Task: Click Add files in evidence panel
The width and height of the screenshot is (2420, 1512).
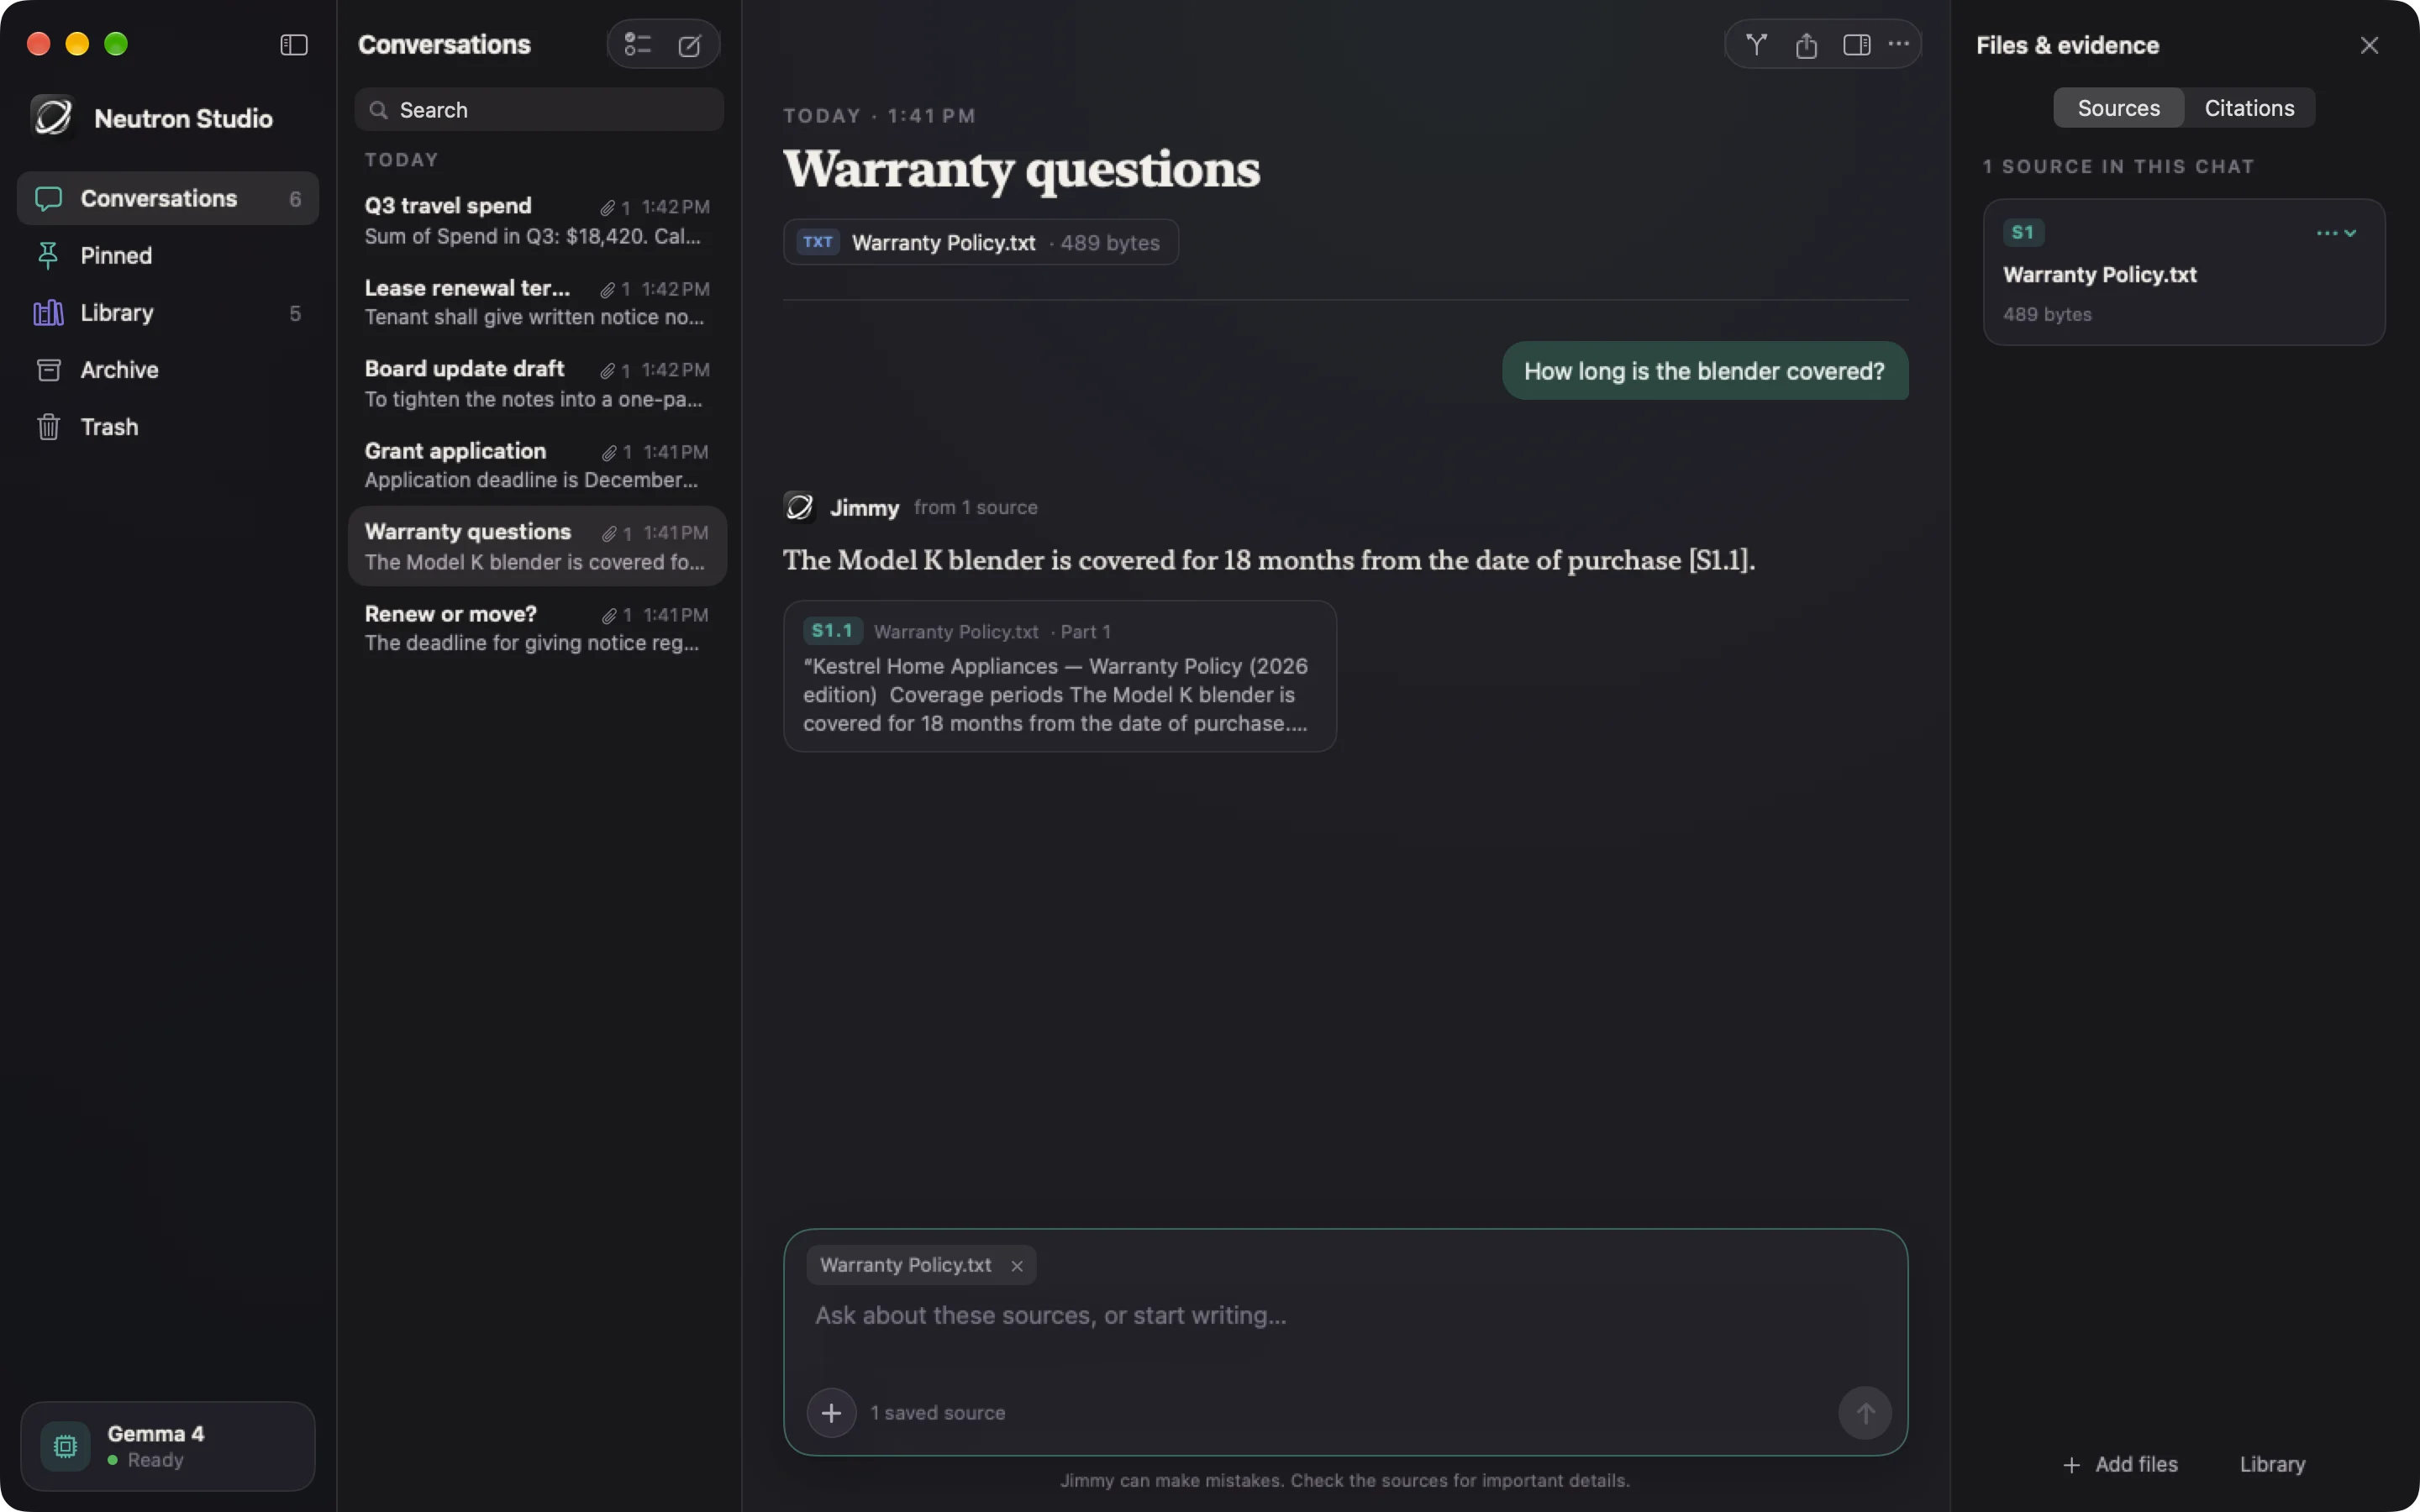Action: point(2120,1465)
